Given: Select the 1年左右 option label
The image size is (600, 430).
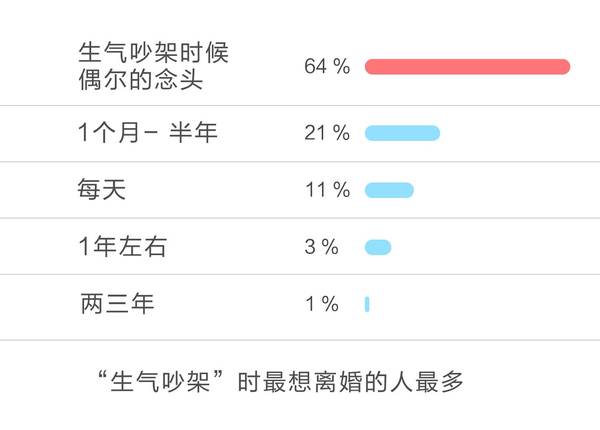Looking at the screenshot, I should point(122,246).
